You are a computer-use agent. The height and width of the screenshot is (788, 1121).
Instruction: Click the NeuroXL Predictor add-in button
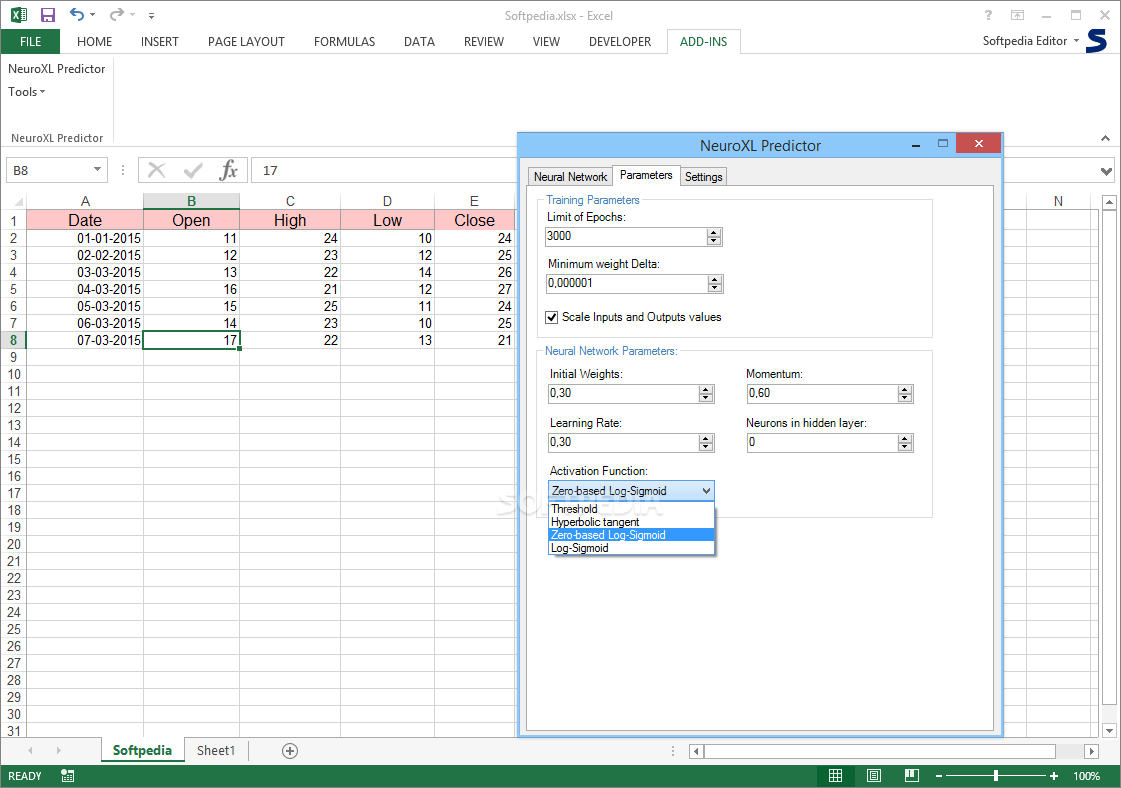pyautogui.click(x=56, y=69)
